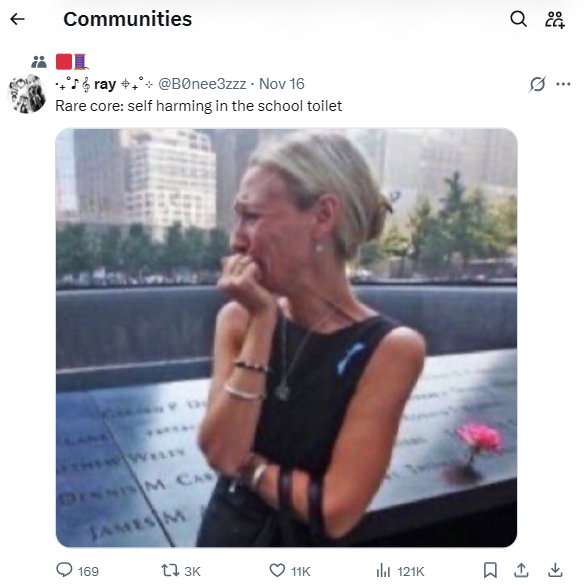Open the three-dot more options menu
Screen dimensions: 586x585
coord(563,84)
